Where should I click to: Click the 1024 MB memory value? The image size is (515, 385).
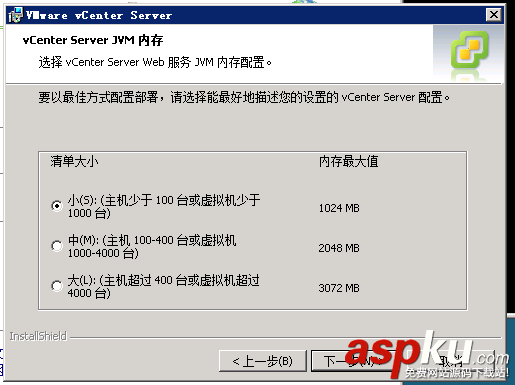click(339, 208)
